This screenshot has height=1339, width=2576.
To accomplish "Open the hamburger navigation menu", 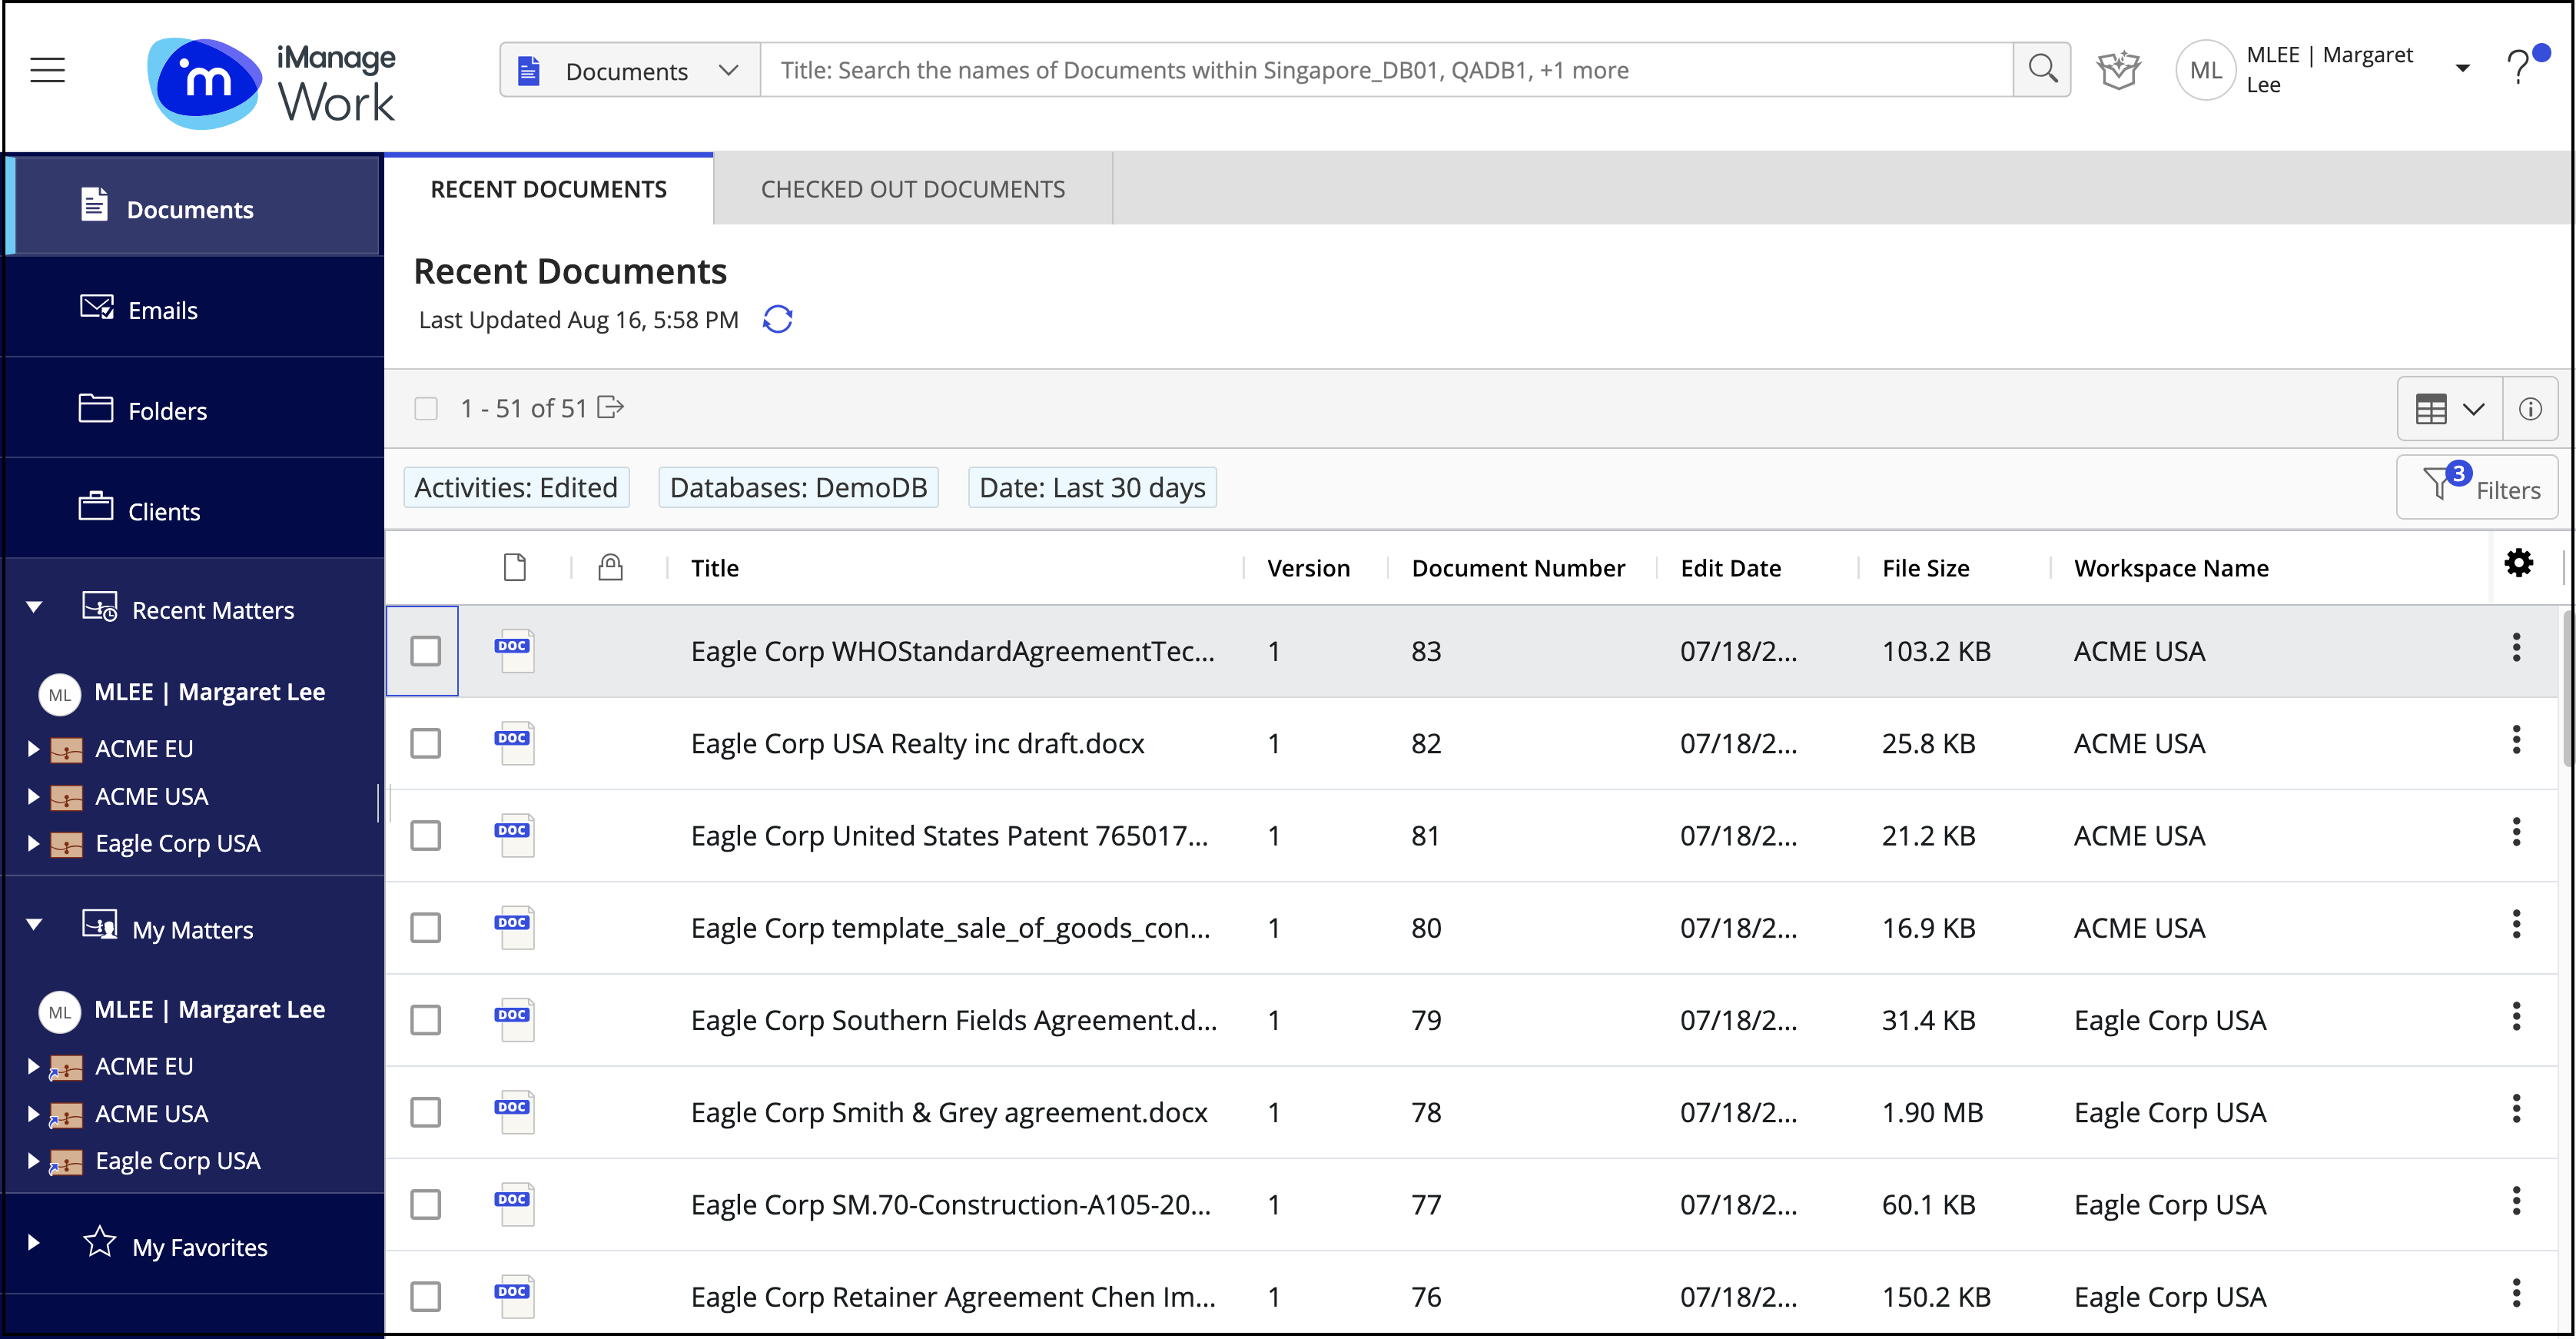I will [x=47, y=70].
